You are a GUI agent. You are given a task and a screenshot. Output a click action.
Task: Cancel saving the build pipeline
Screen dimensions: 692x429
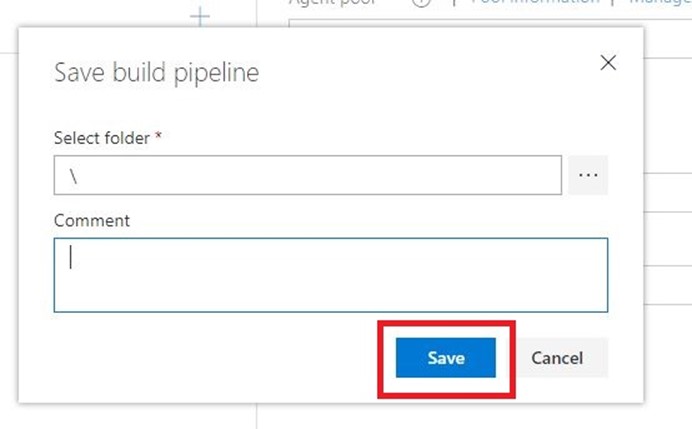(557, 358)
